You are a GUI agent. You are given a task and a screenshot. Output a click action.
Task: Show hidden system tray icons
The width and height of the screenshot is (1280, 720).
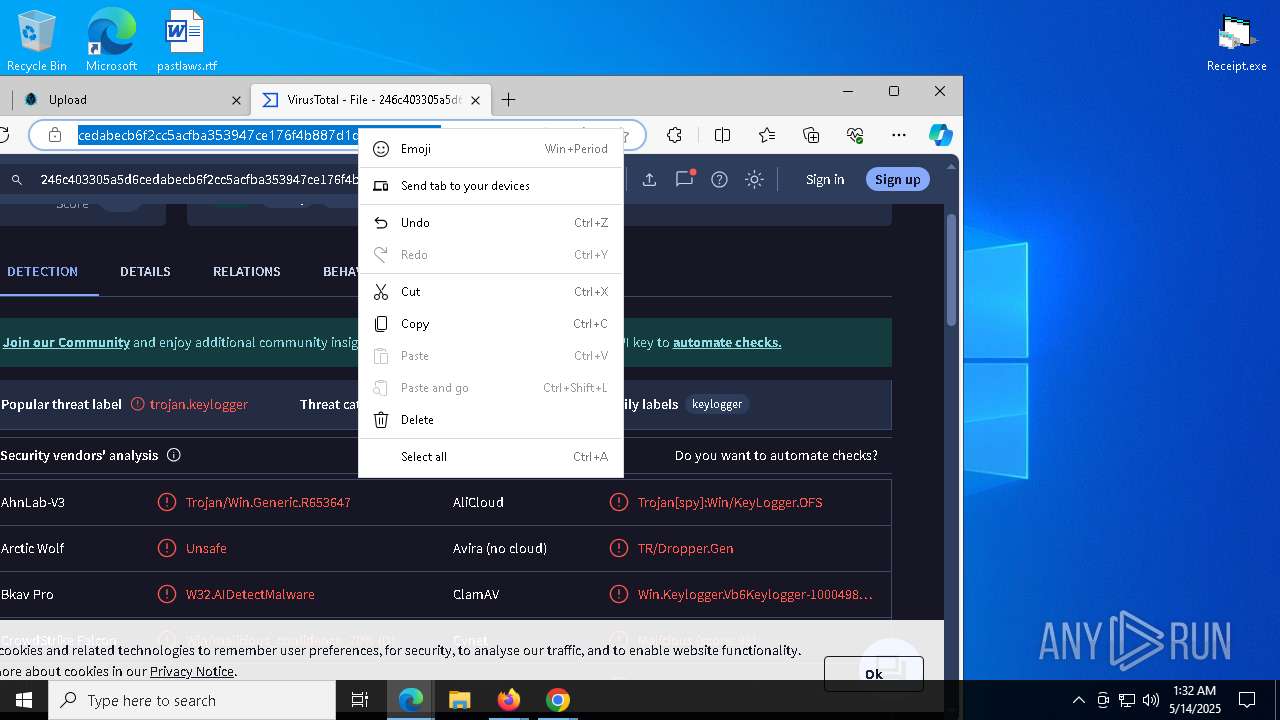(1078, 700)
